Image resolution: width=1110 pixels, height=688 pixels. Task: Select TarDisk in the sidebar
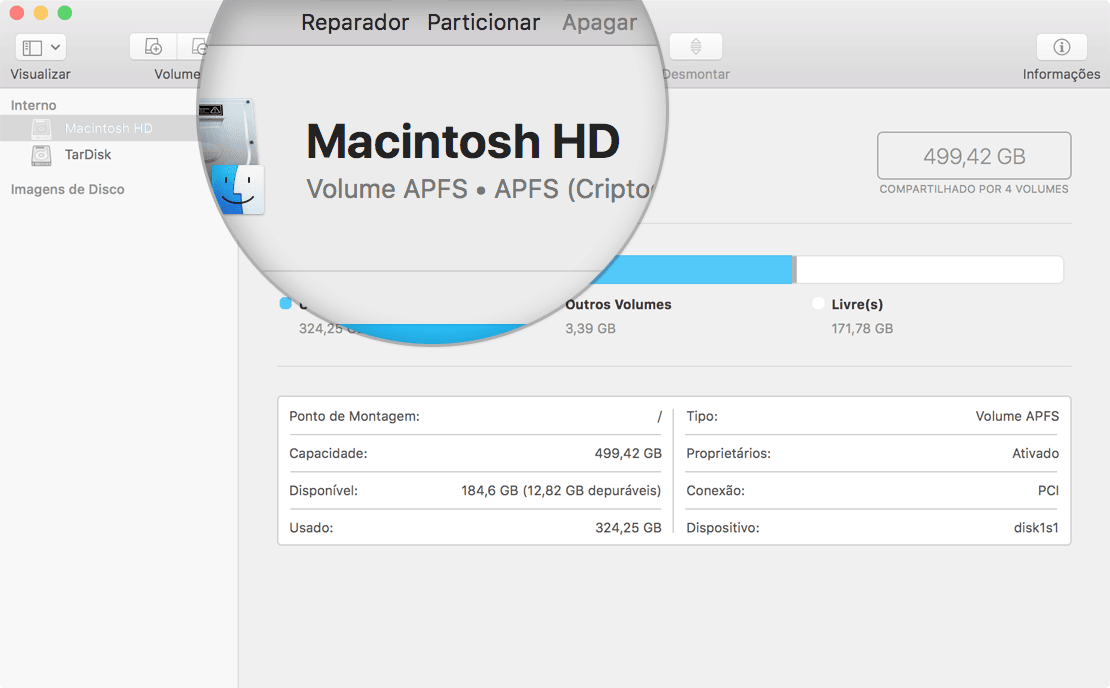(x=88, y=154)
